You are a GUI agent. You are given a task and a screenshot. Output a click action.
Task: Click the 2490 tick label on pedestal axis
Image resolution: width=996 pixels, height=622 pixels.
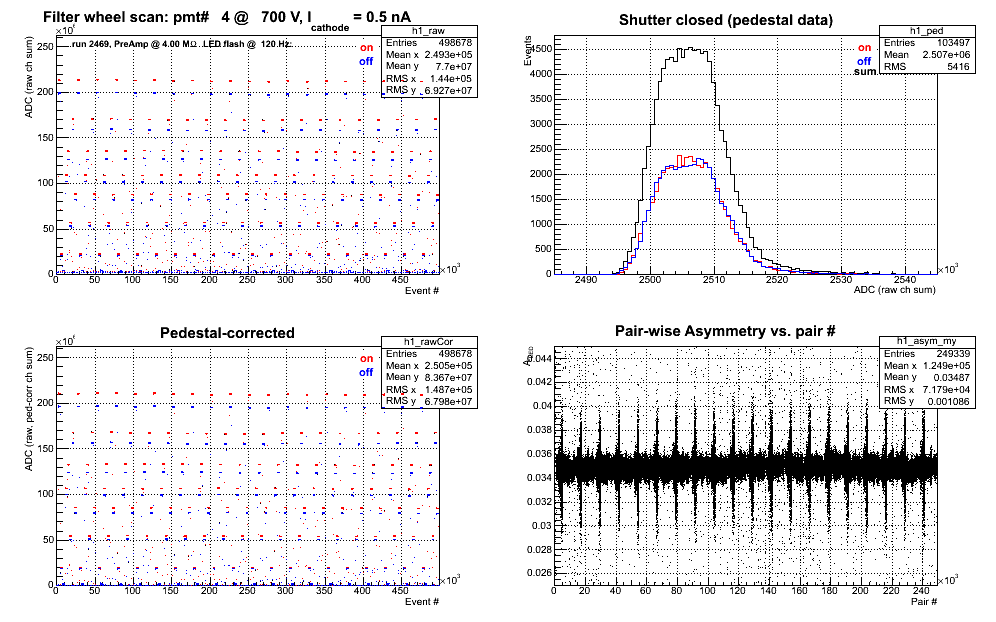click(586, 280)
